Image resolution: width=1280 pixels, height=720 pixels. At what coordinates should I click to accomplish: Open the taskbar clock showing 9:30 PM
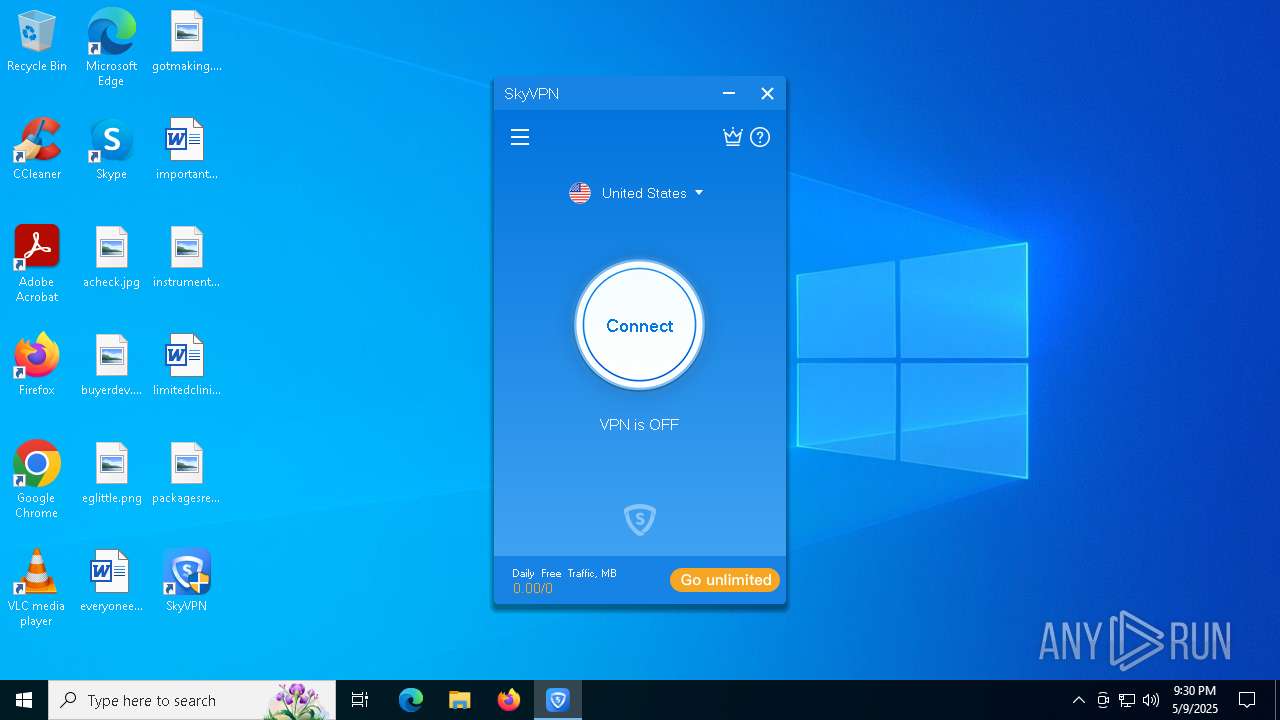click(x=1195, y=700)
